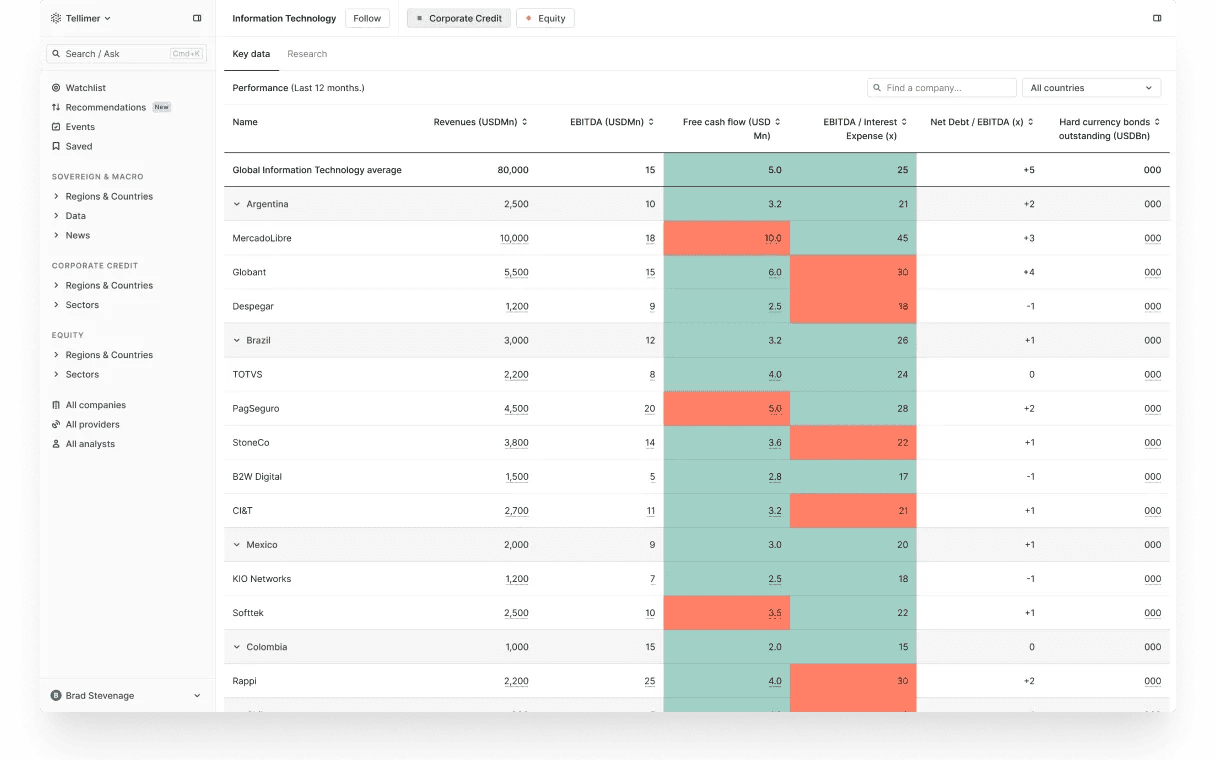The image size is (1216, 760).
Task: Click the All companies building icon
Action: click(x=56, y=405)
